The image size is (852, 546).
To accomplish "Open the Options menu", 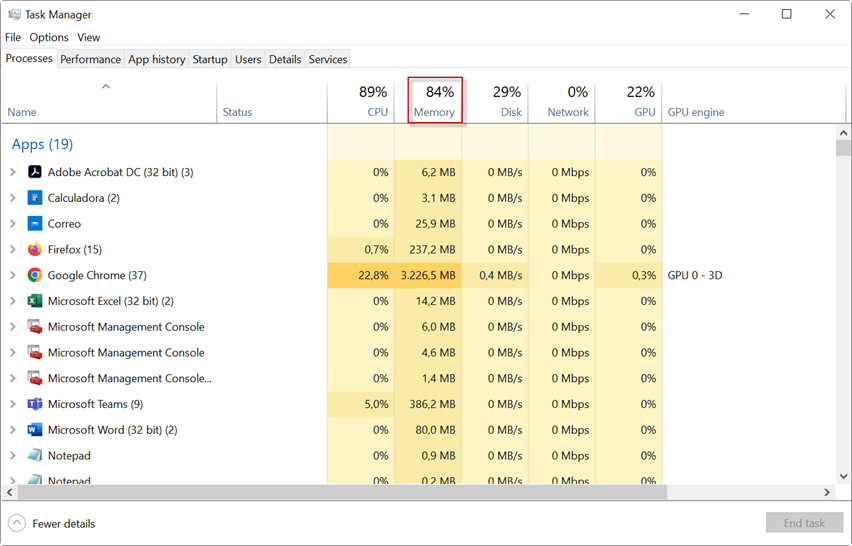I will pyautogui.click(x=49, y=37).
